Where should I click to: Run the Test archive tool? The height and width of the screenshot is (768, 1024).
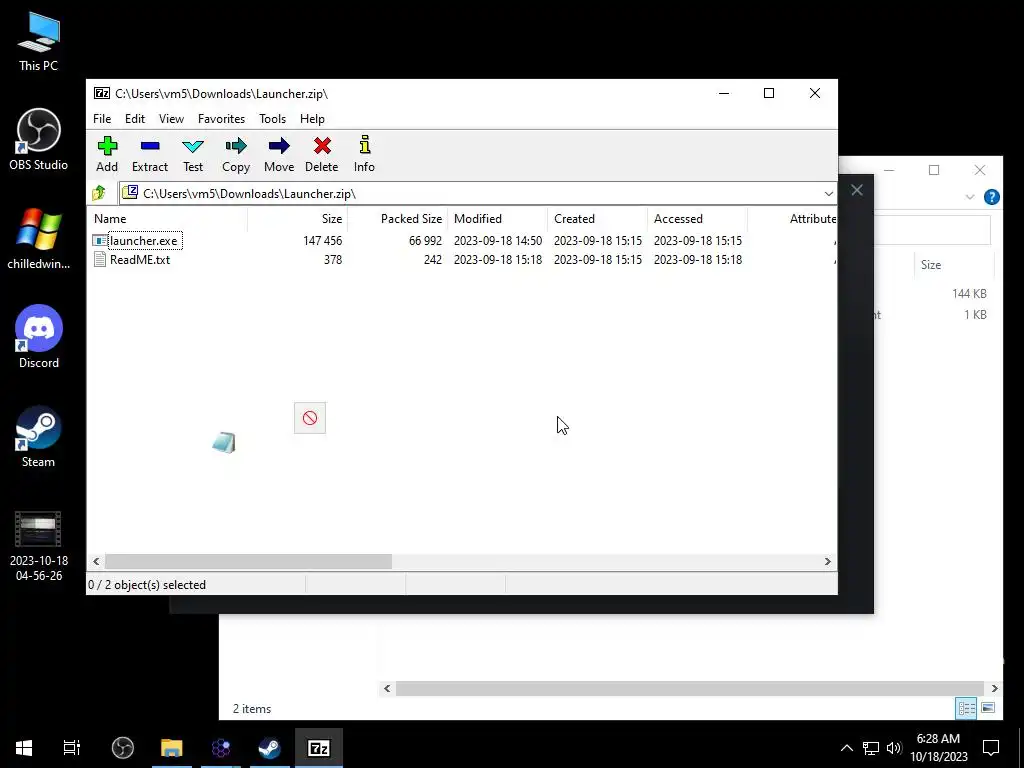193,154
